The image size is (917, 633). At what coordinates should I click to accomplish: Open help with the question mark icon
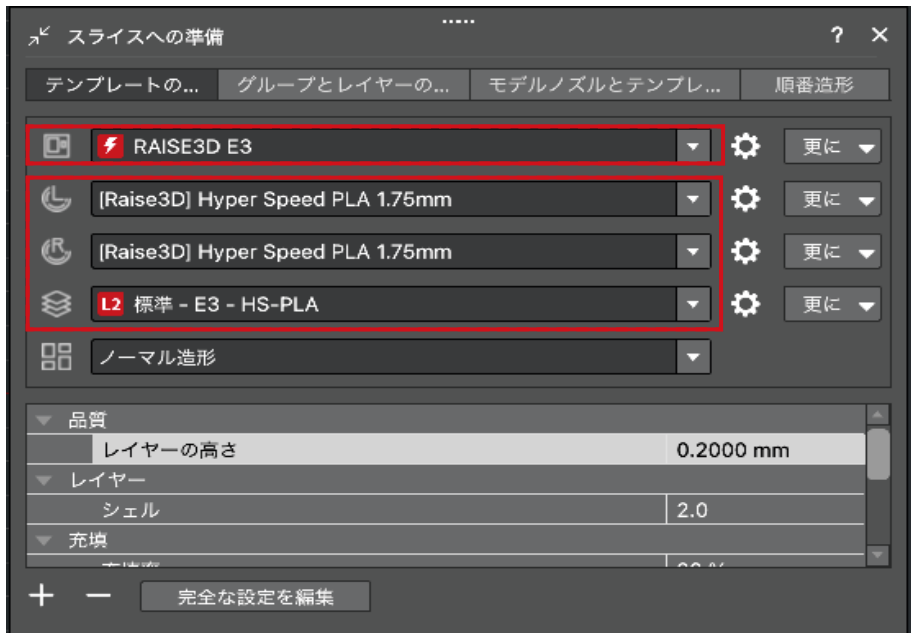837,35
